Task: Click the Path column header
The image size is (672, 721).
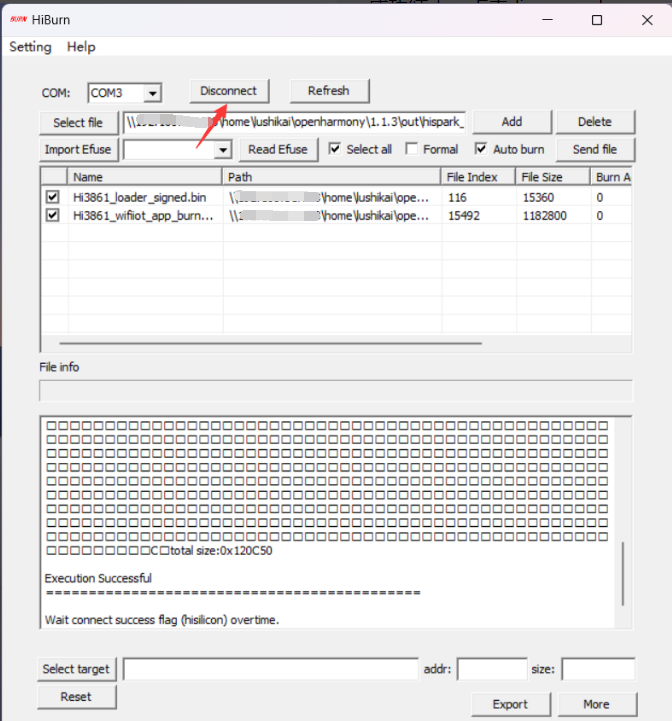Action: coord(332,177)
